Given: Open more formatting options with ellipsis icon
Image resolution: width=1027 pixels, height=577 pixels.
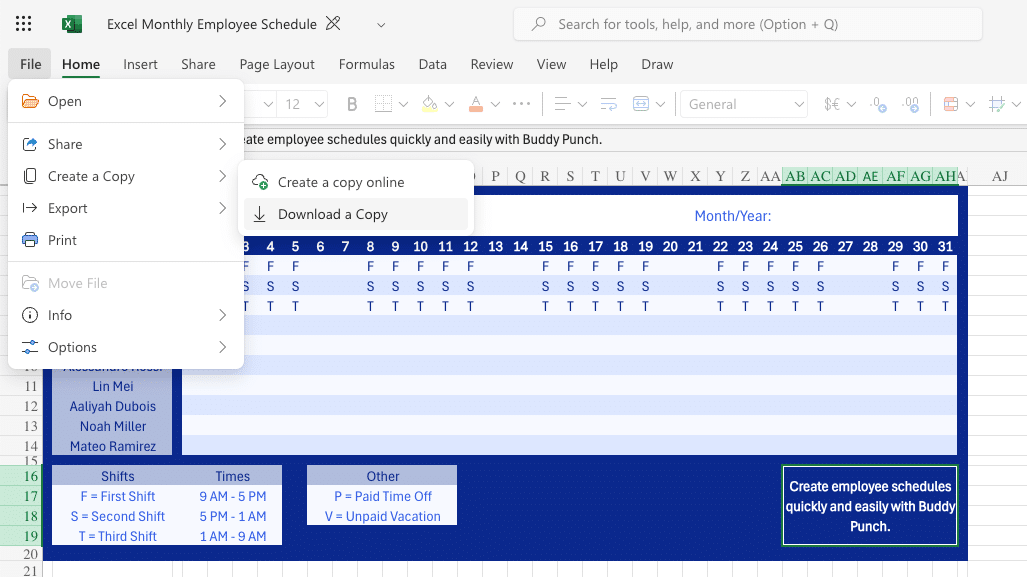Looking at the screenshot, I should [x=521, y=104].
